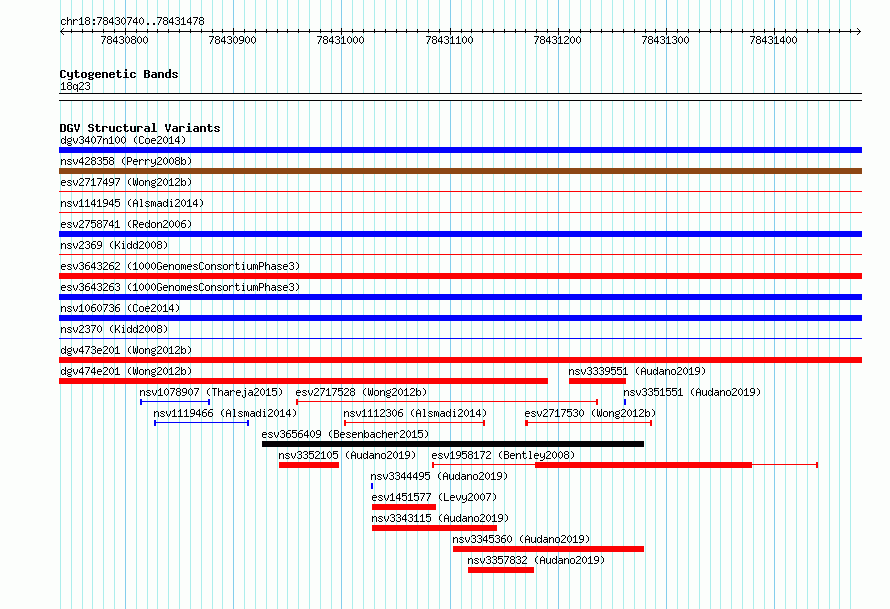Open nsv3345360 (Audano2019) variant label
This screenshot has width=890, height=609.
(x=521, y=539)
